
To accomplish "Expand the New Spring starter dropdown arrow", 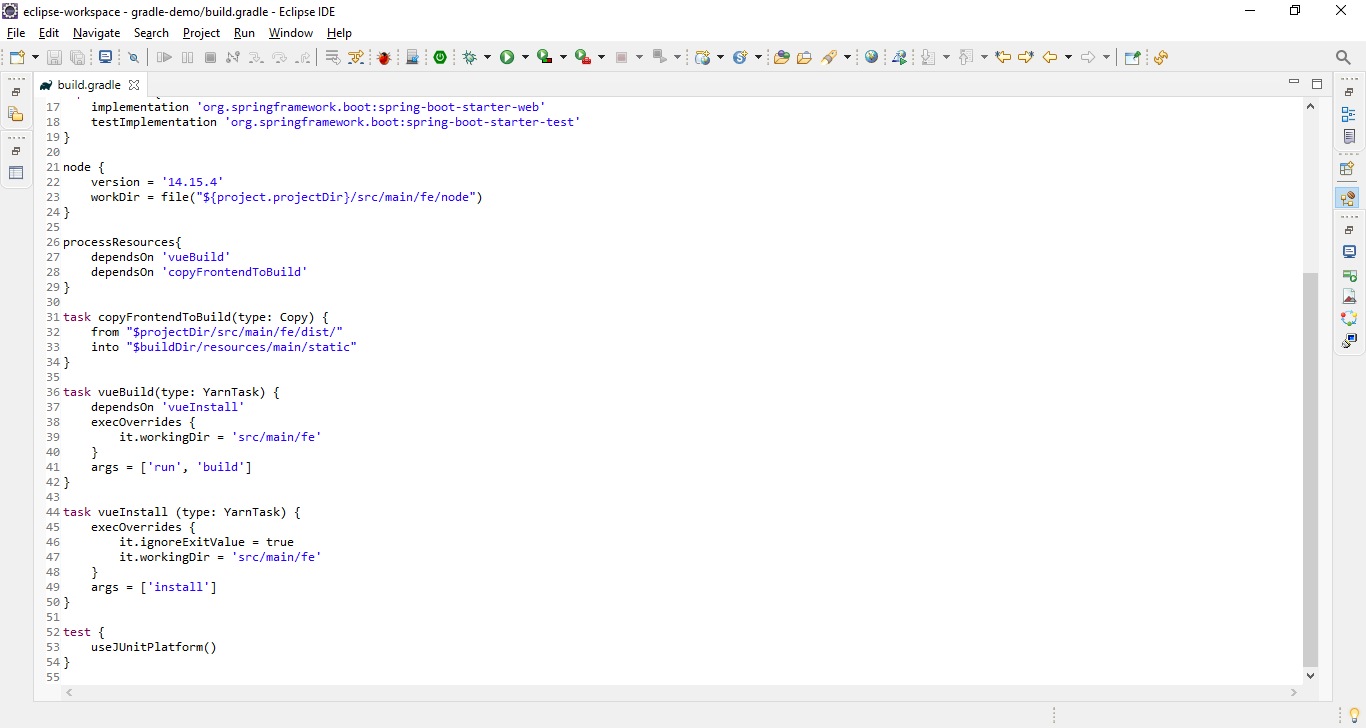I will [x=758, y=57].
